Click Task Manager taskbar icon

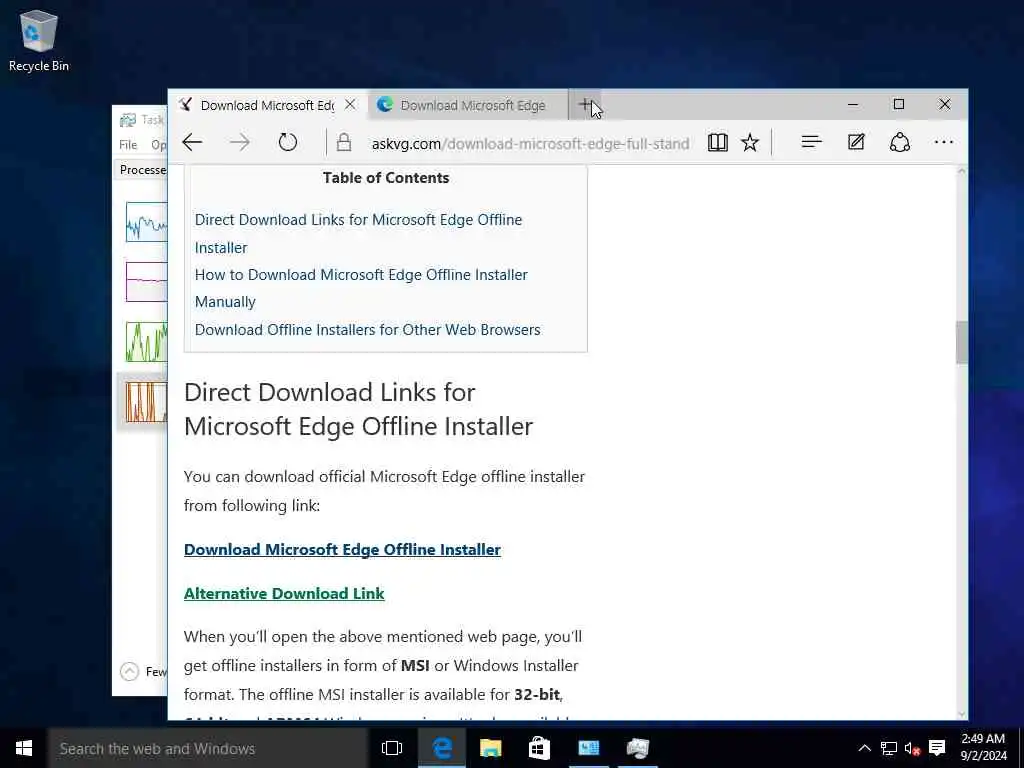[x=637, y=748]
